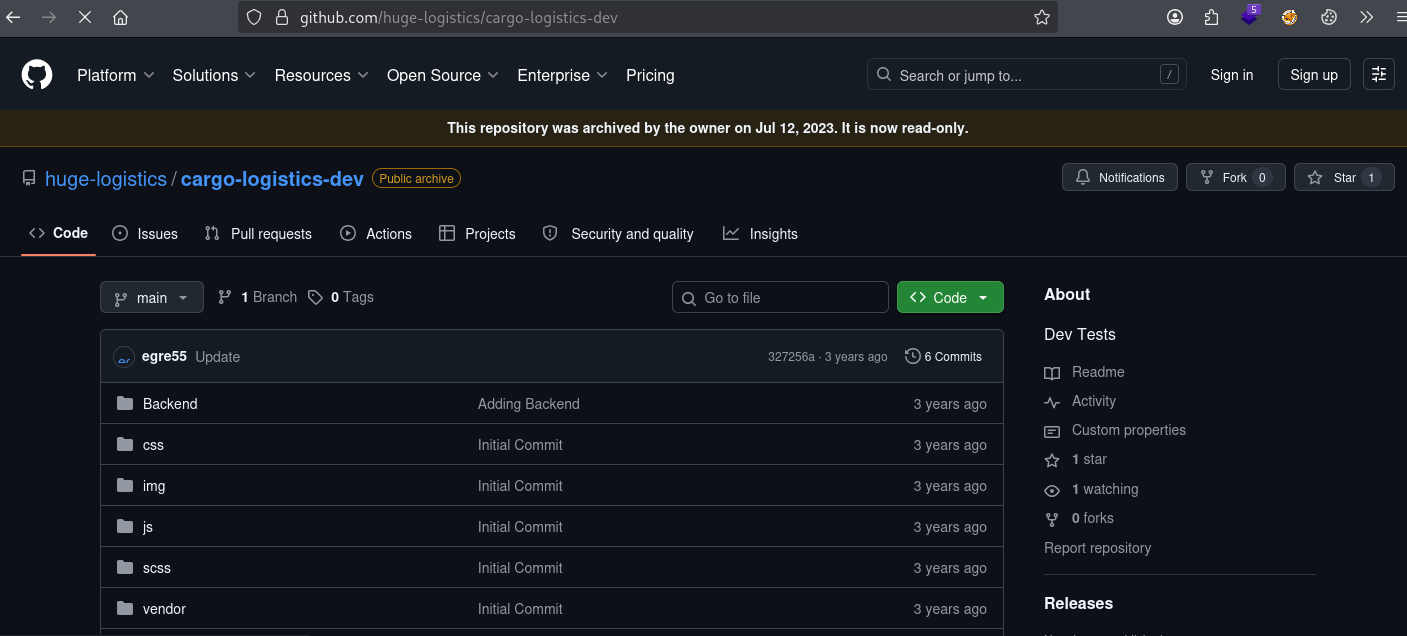This screenshot has width=1407, height=636.
Task: Click the Sign up button
Action: 1314,75
